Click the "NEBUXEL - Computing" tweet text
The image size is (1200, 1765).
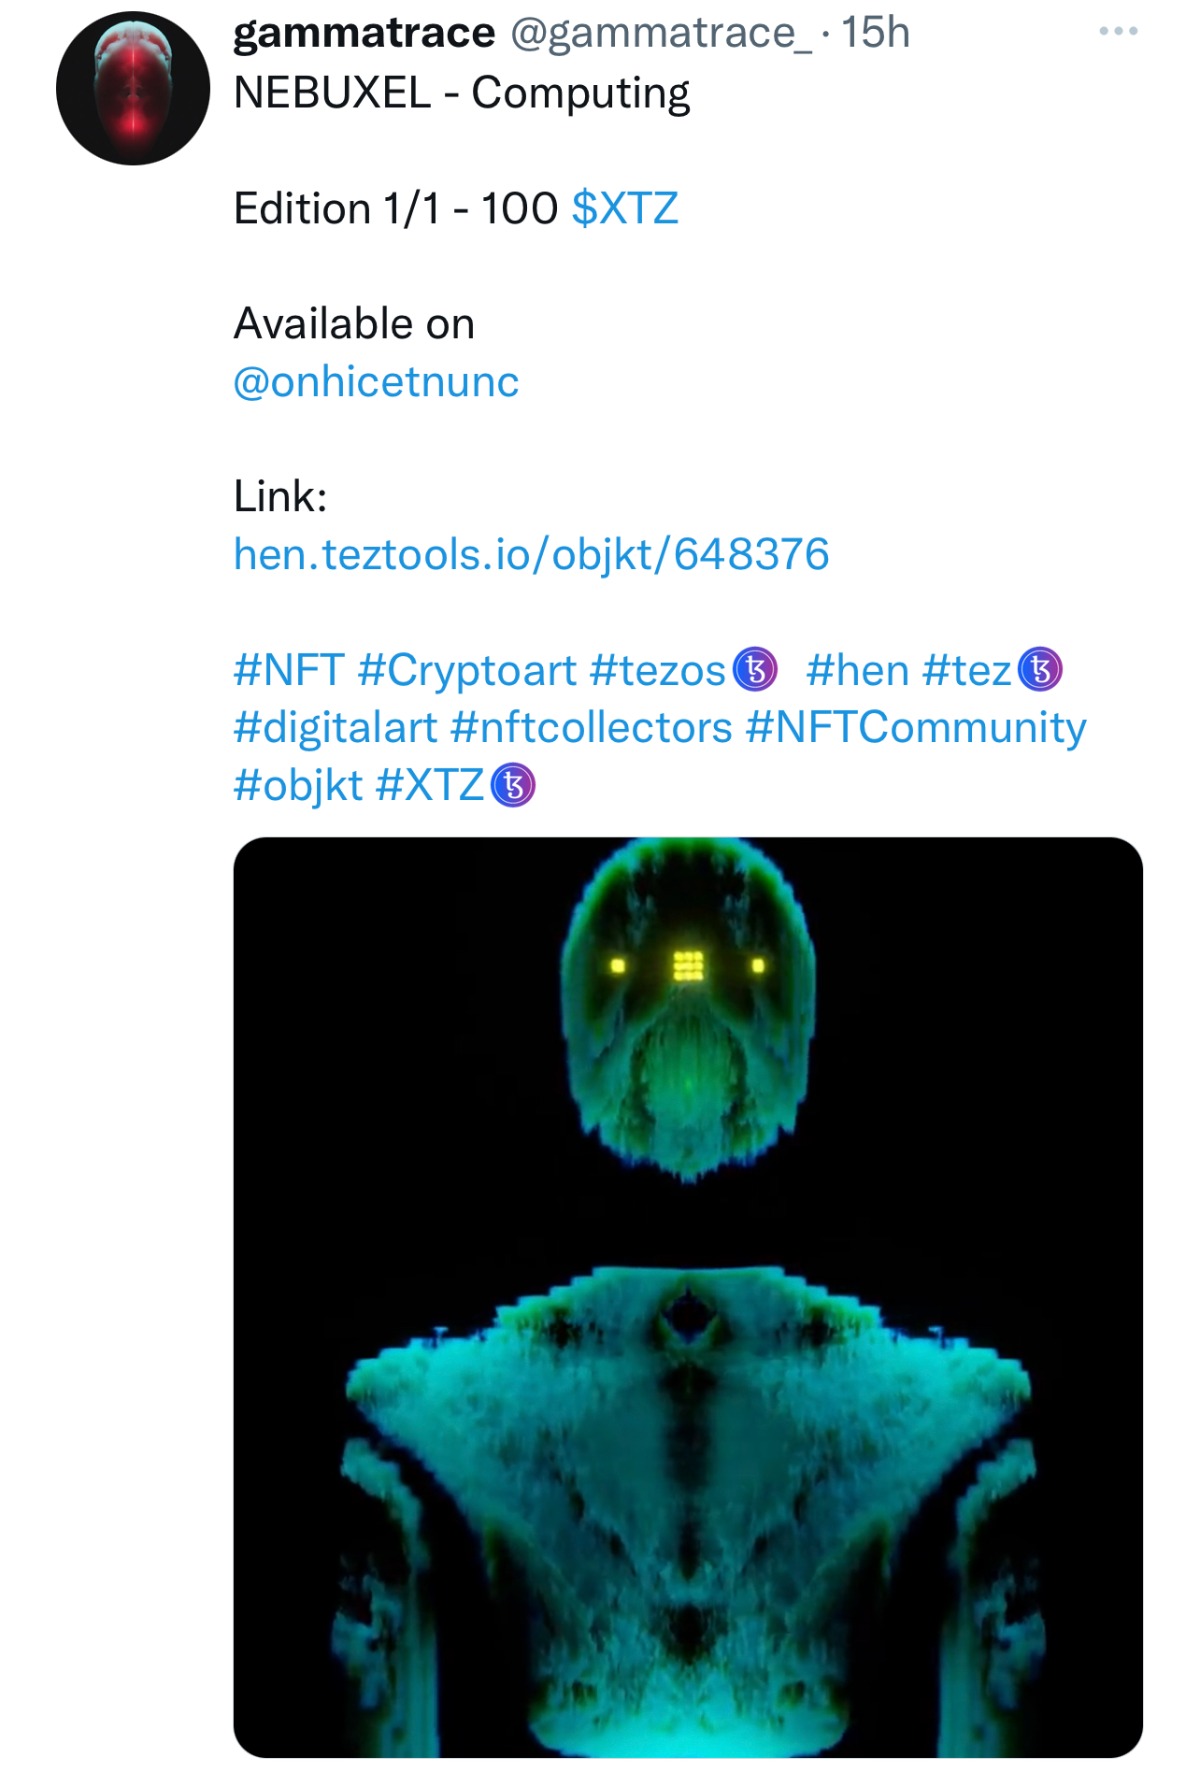point(461,93)
